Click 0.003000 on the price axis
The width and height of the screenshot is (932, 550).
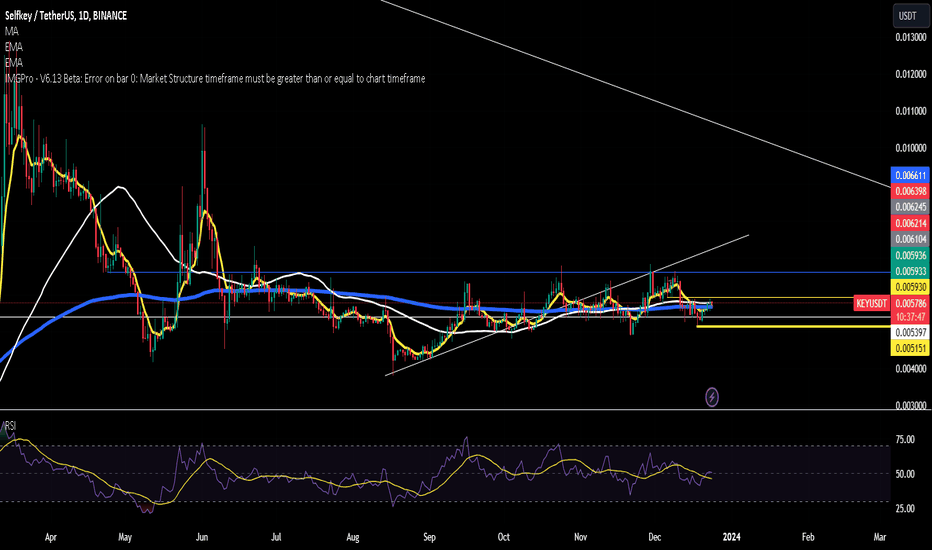[x=911, y=406]
